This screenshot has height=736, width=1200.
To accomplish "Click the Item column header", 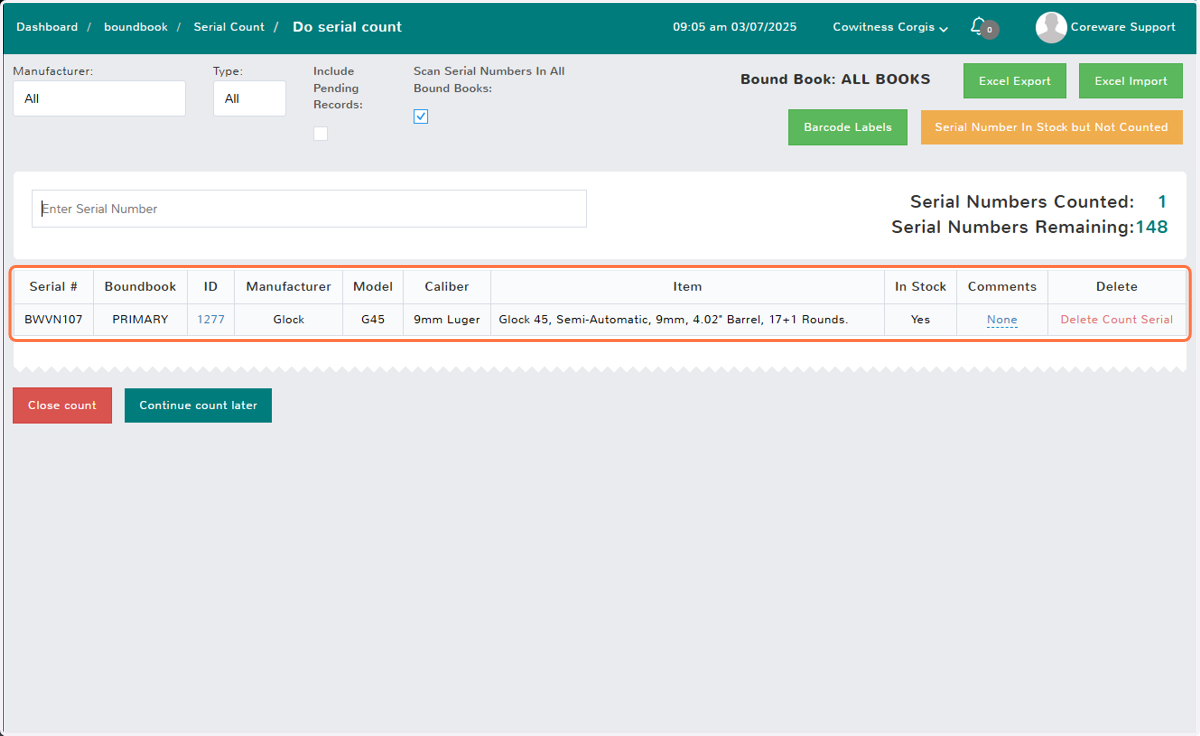I will coord(687,286).
